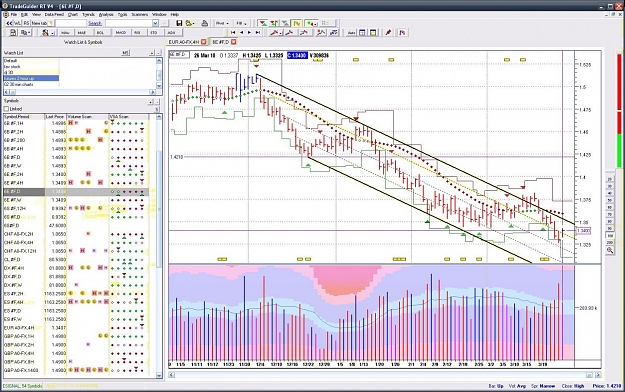The height and width of the screenshot is (392, 625).
Task: Open the Help menu
Action: (175, 14)
